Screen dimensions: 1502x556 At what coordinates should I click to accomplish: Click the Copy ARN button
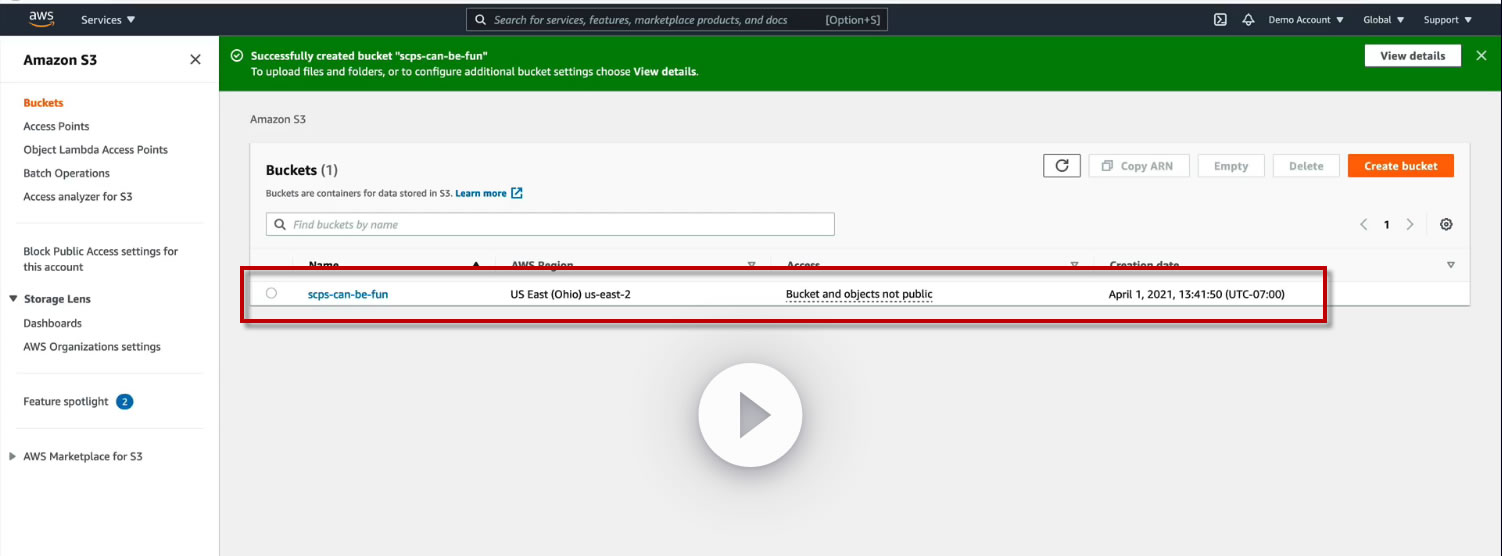(x=1137, y=166)
